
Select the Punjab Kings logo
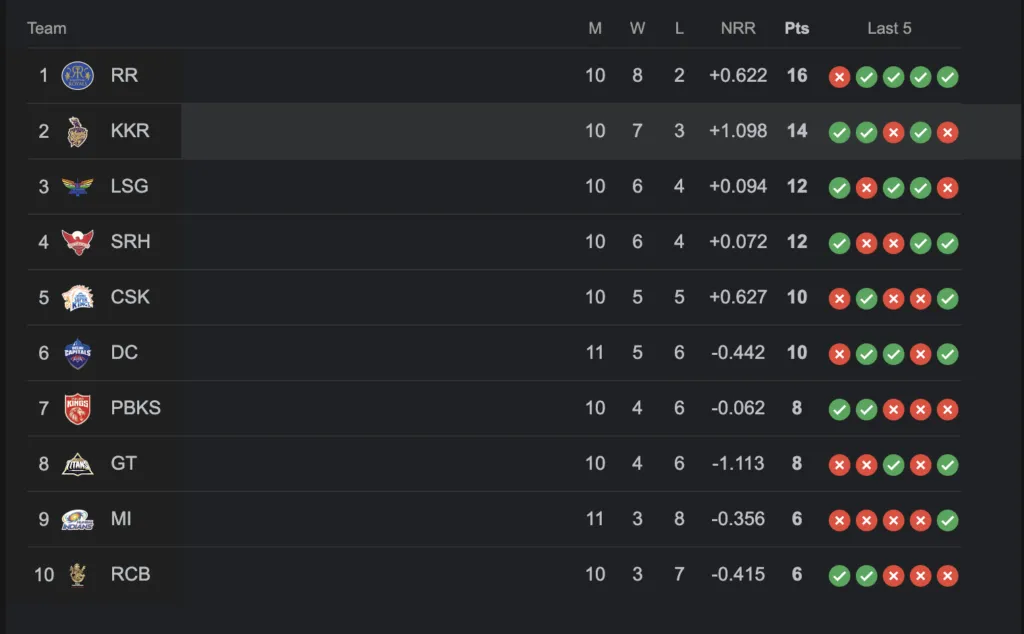click(77, 409)
